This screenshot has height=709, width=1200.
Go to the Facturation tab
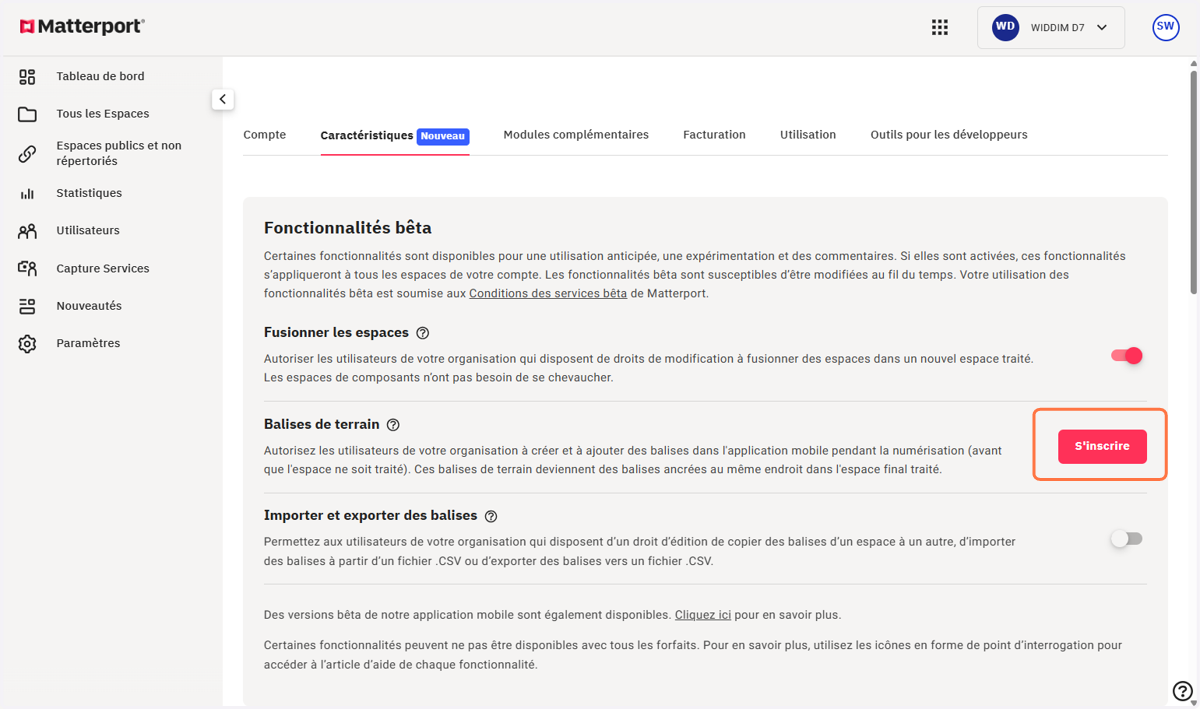[x=714, y=135]
